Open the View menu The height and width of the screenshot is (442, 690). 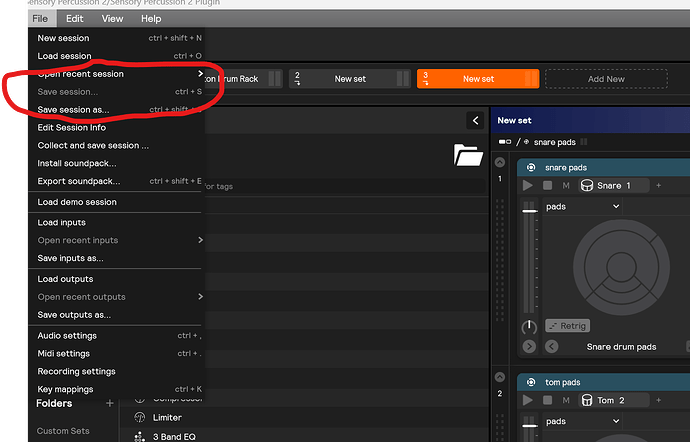pyautogui.click(x=112, y=18)
